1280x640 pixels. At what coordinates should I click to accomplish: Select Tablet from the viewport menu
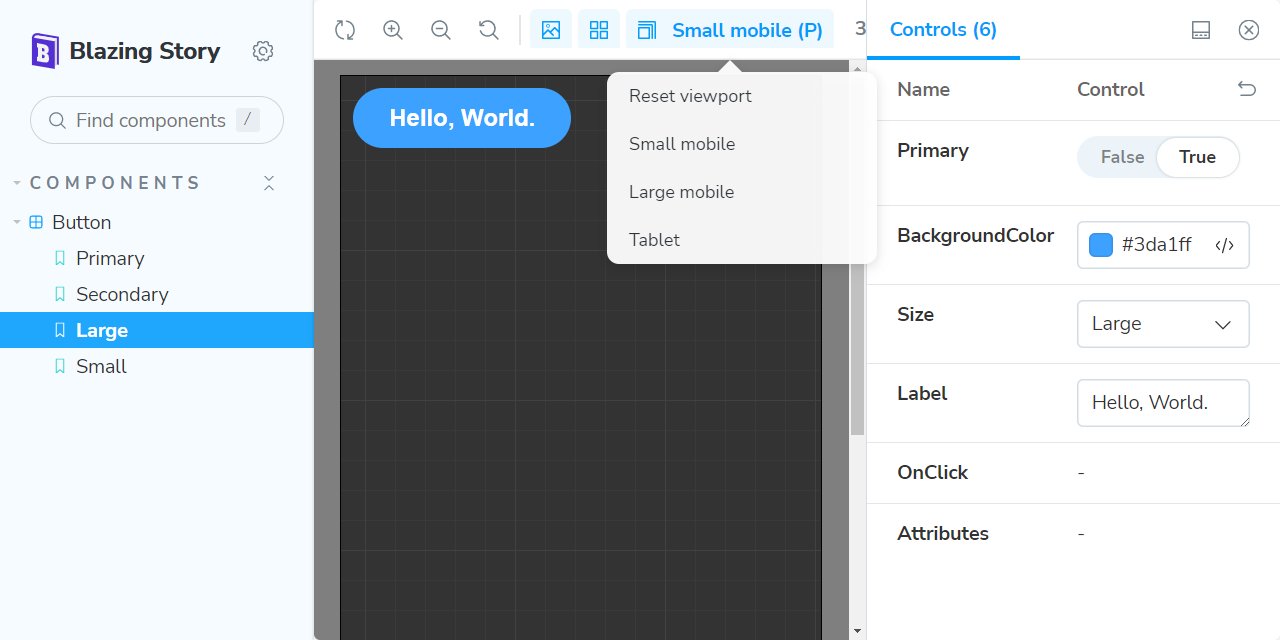654,240
